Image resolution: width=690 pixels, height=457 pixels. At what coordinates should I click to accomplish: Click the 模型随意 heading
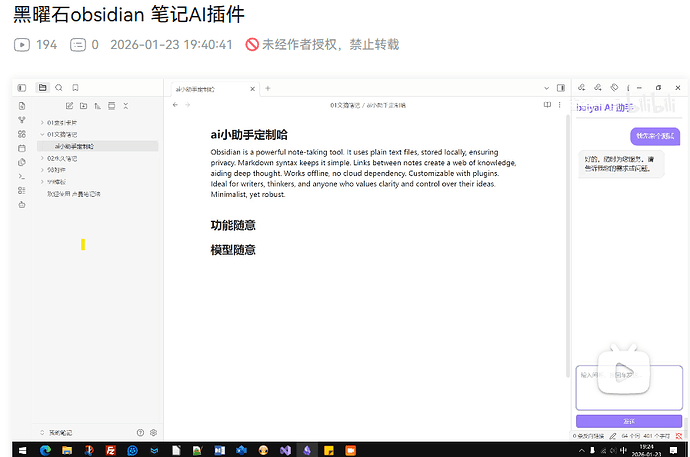pyautogui.click(x=233, y=250)
